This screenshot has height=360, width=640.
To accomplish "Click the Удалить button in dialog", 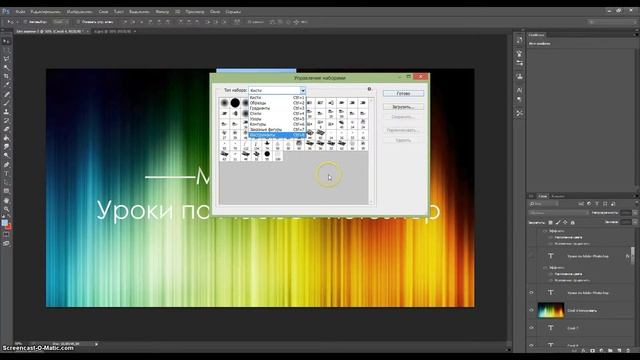I will [403, 140].
